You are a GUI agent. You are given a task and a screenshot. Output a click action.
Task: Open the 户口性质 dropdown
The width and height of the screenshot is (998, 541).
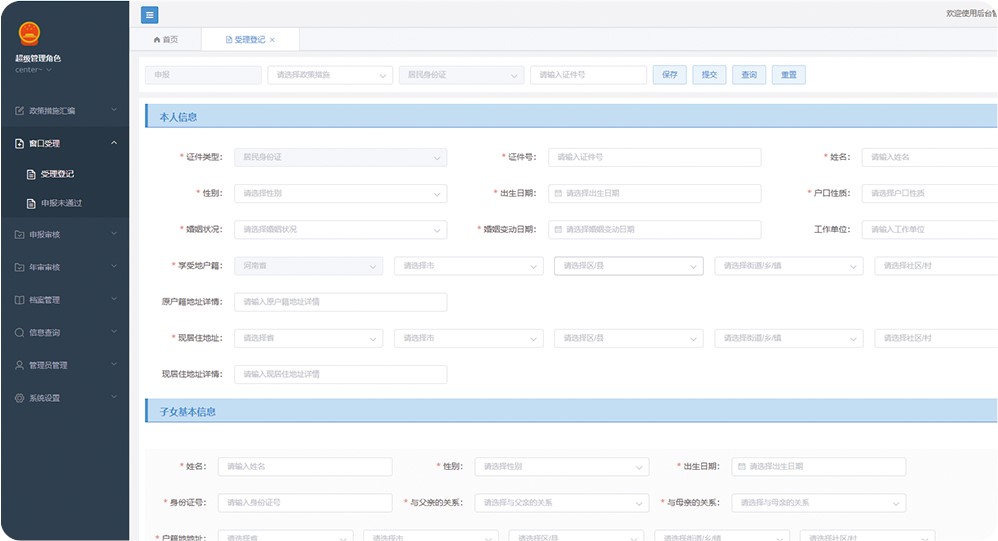click(x=929, y=193)
